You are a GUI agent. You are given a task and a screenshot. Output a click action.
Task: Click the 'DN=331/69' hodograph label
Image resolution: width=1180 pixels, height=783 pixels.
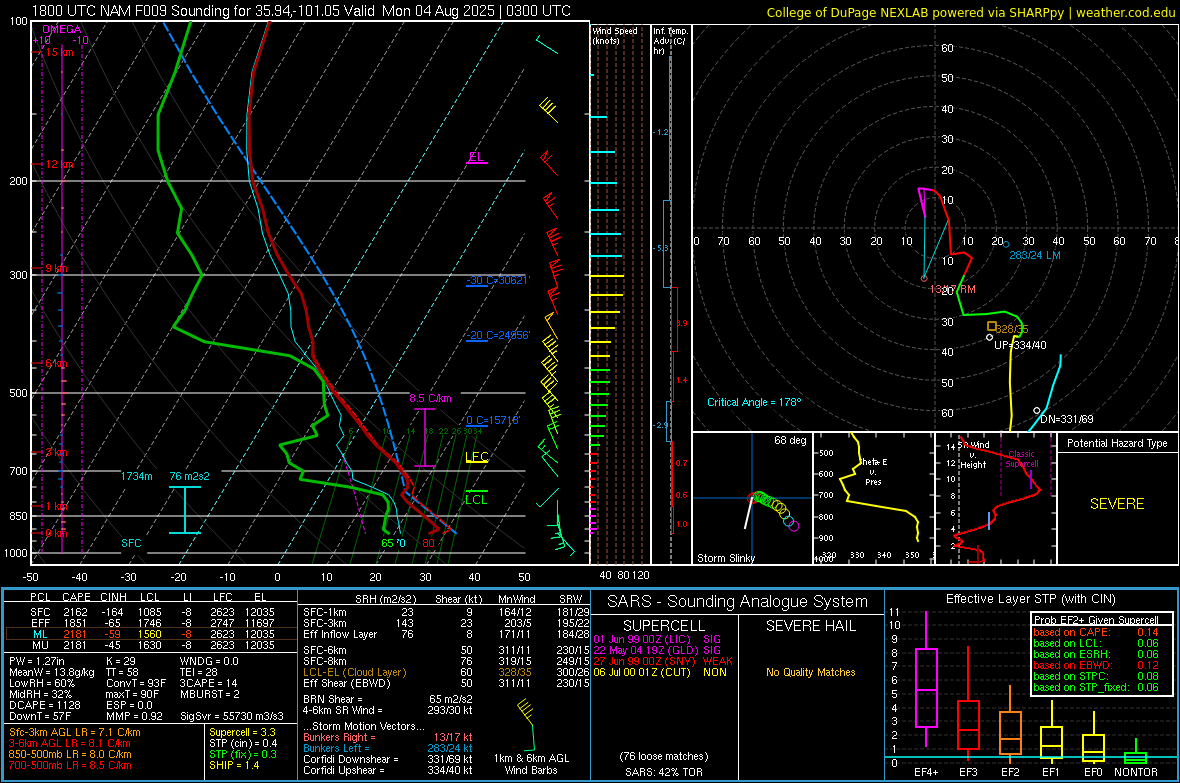(x=1067, y=419)
